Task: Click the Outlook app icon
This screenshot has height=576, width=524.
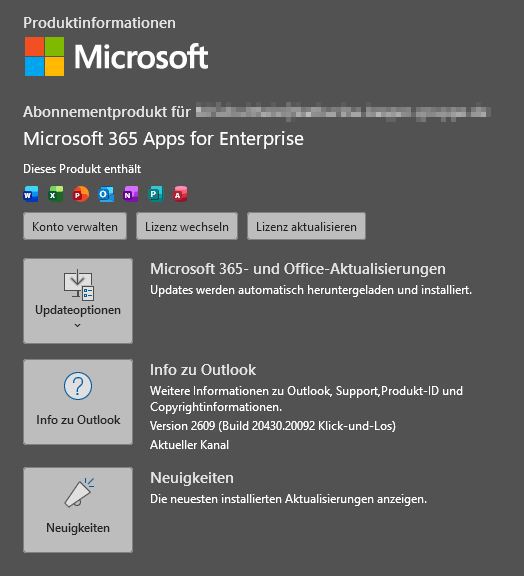Action: click(x=106, y=194)
